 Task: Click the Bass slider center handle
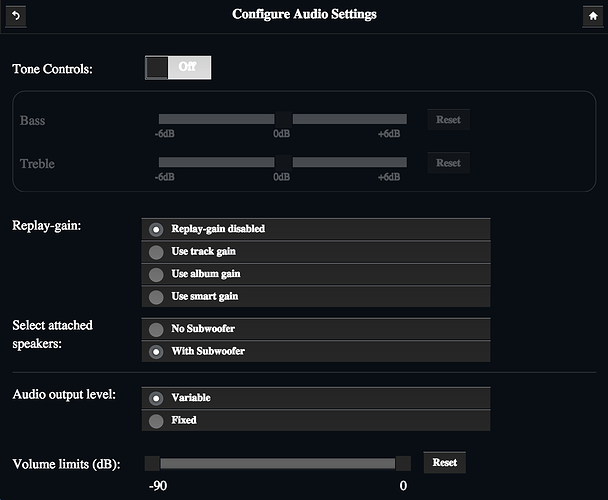(x=283, y=119)
